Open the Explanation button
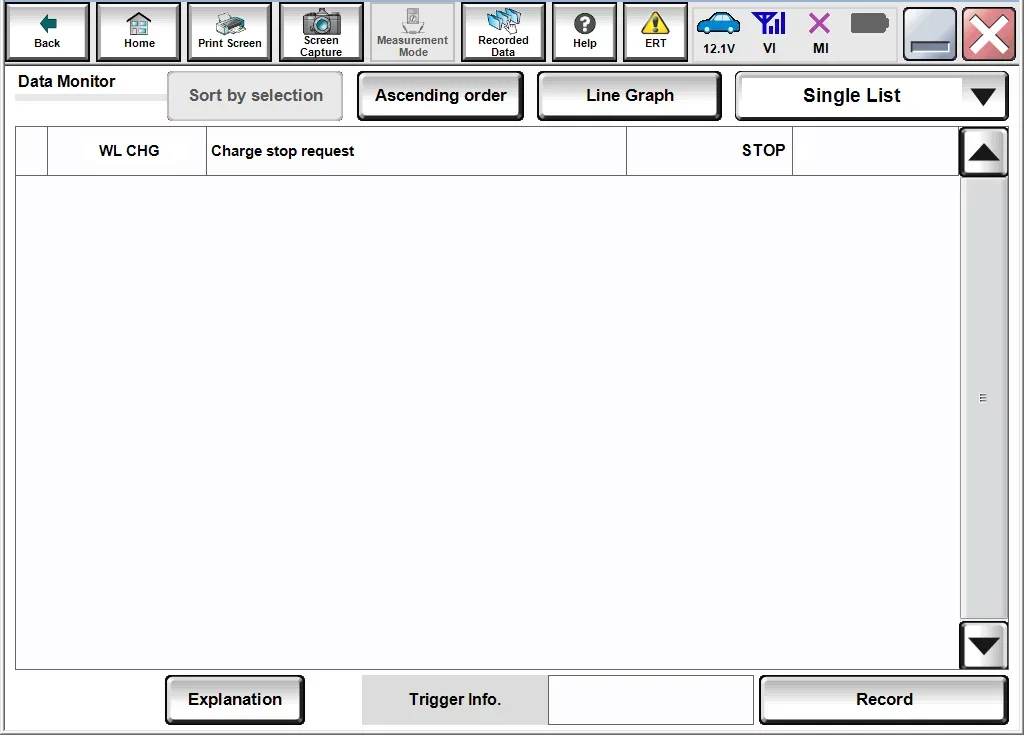The image size is (1024, 735). [235, 700]
